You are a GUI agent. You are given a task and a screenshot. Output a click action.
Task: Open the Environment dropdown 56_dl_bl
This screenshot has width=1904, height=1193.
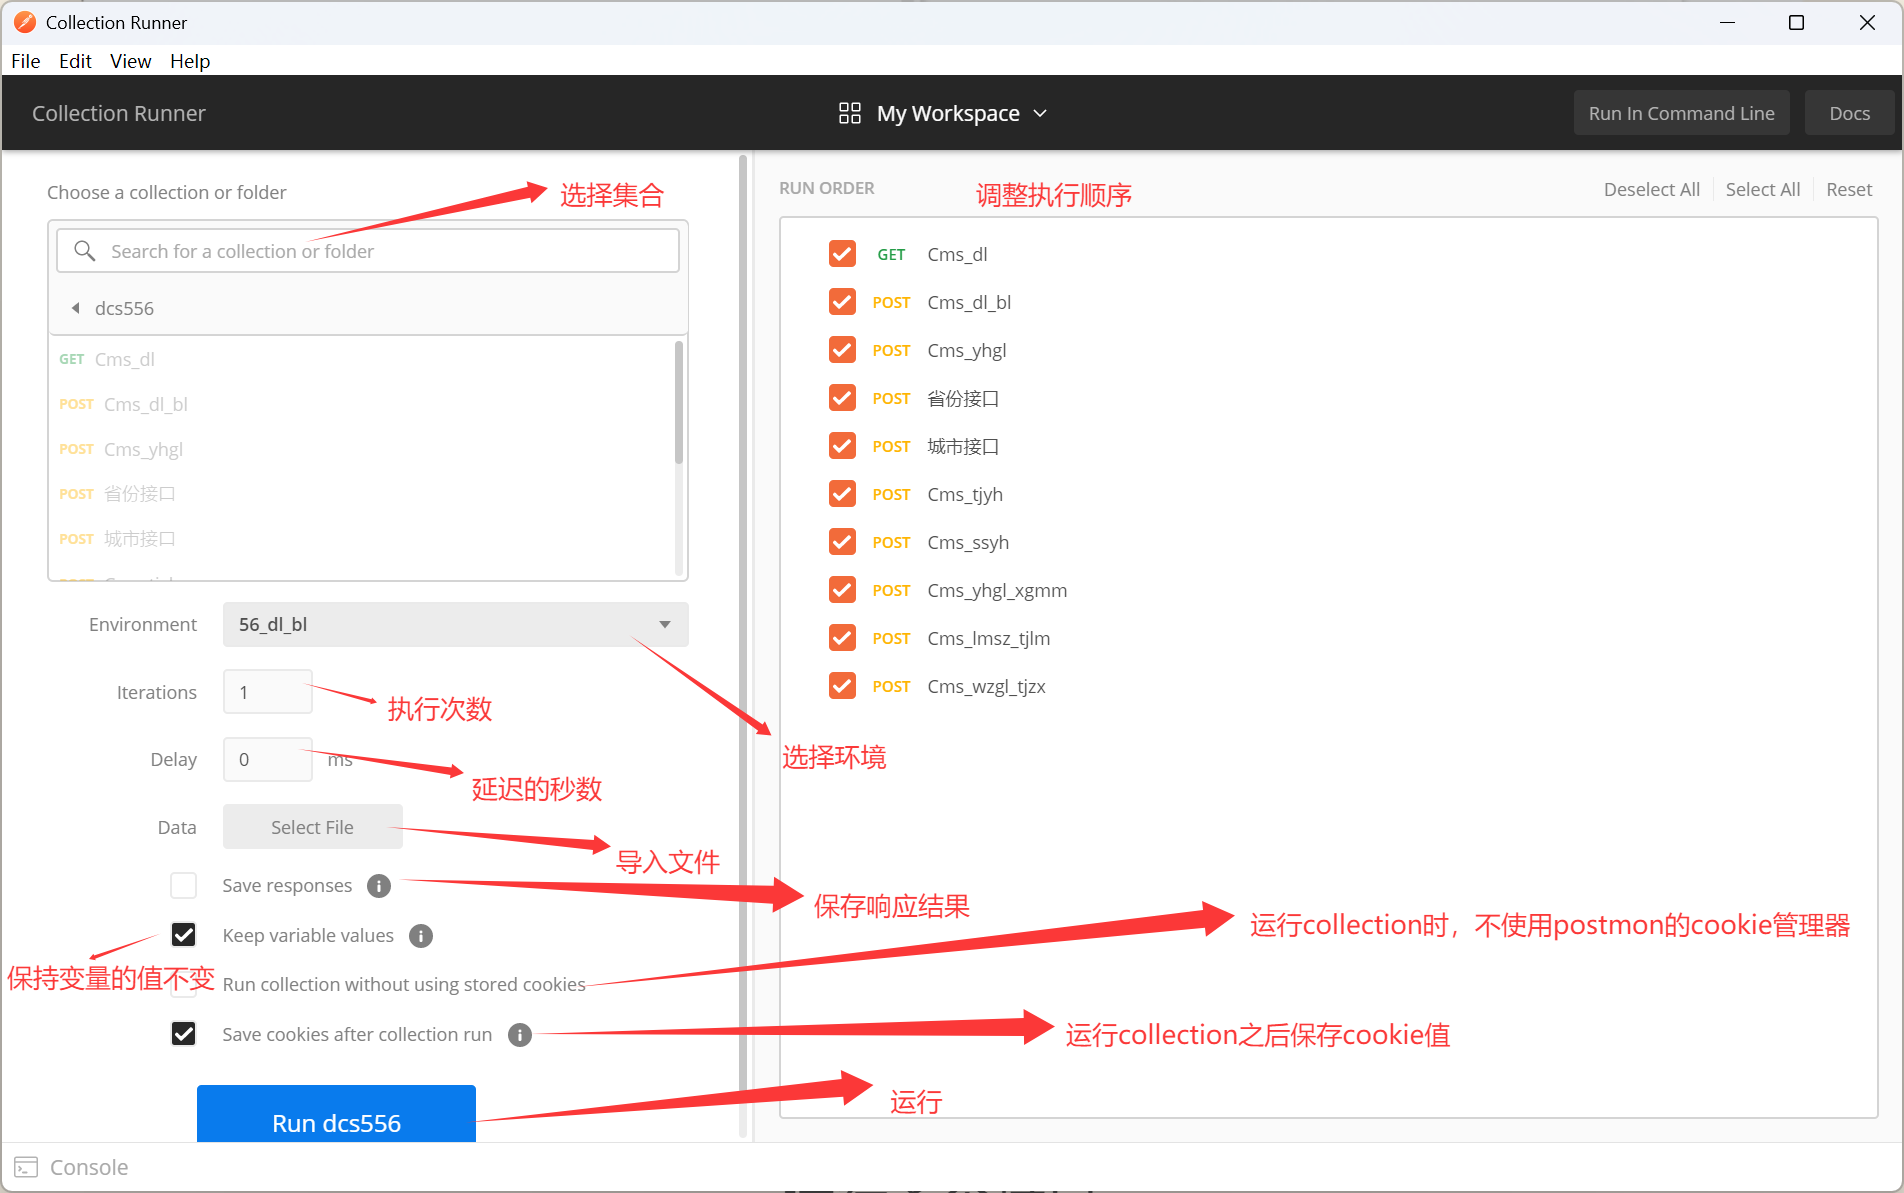coord(456,624)
